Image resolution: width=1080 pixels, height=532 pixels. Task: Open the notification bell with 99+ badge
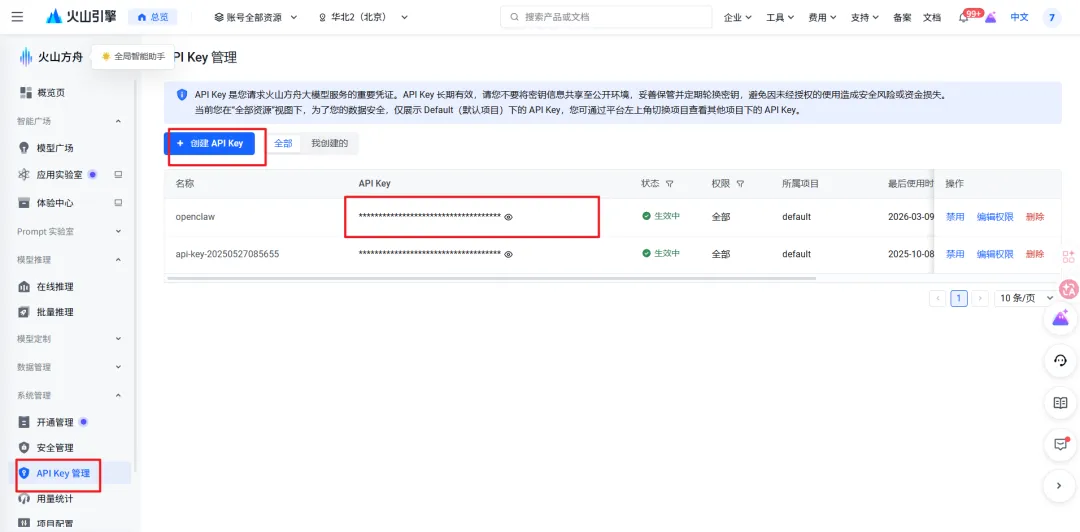click(964, 17)
